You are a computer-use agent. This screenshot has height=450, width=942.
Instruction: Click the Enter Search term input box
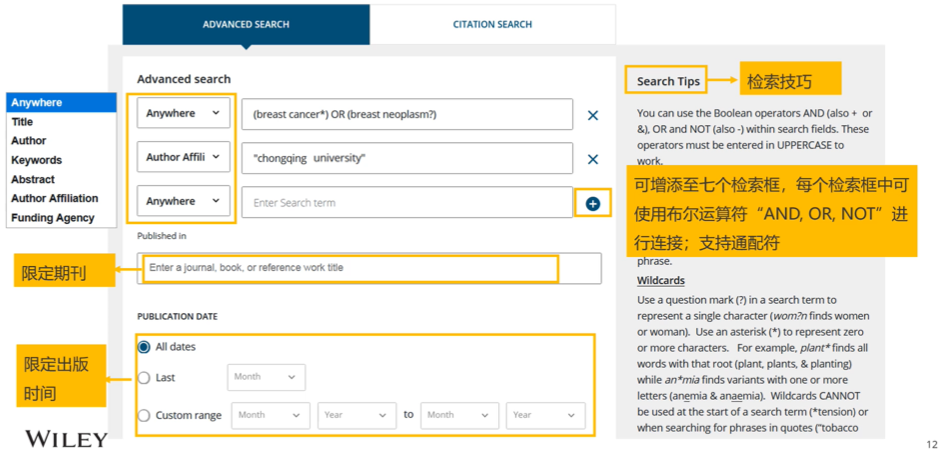click(x=406, y=203)
